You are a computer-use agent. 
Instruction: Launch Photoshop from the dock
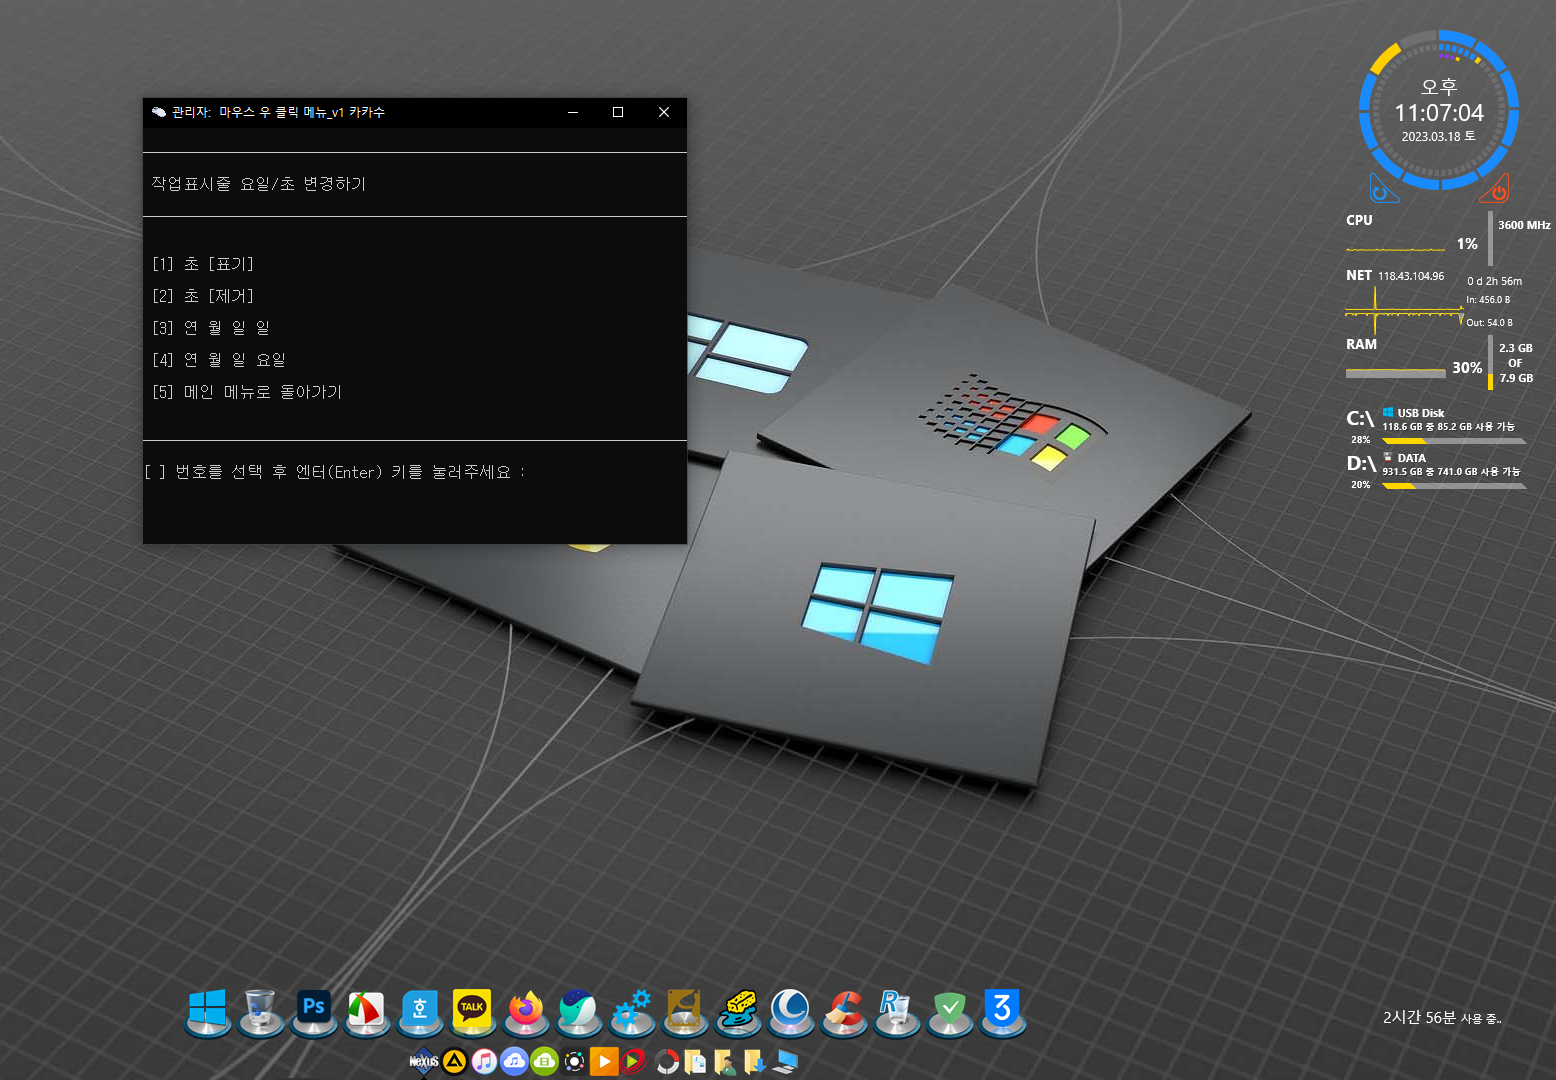point(314,1010)
